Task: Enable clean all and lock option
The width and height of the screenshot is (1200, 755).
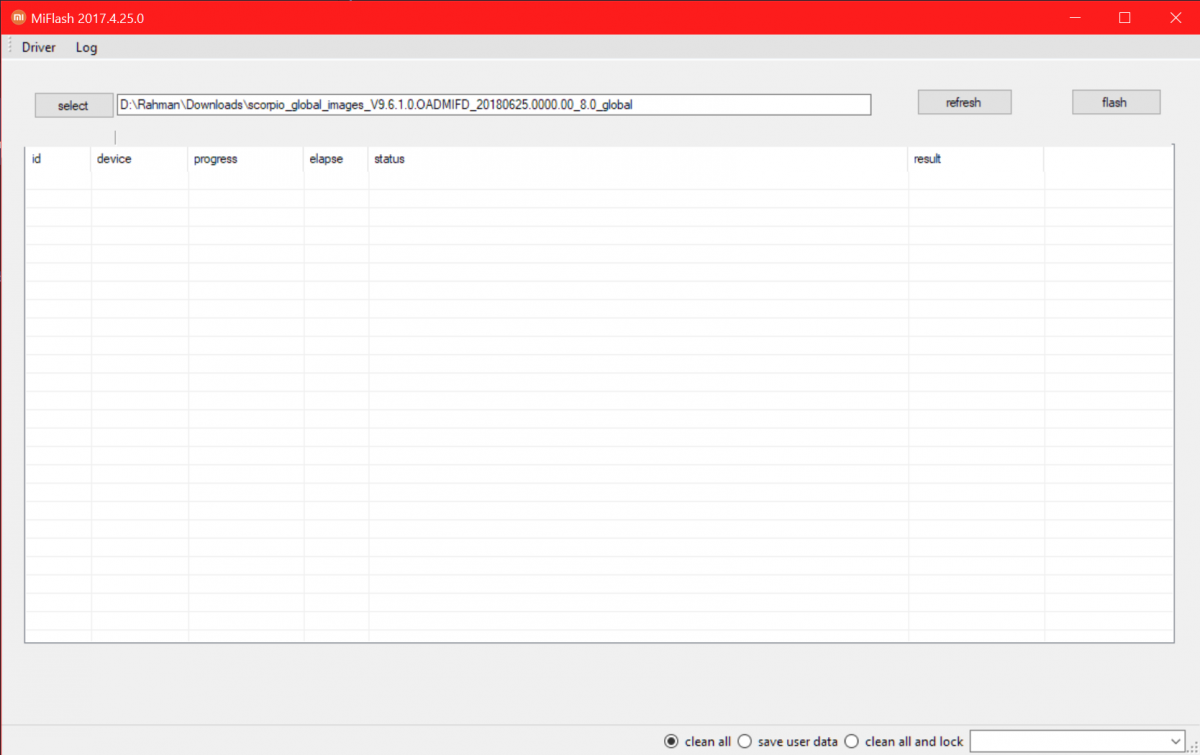Action: tap(904, 741)
